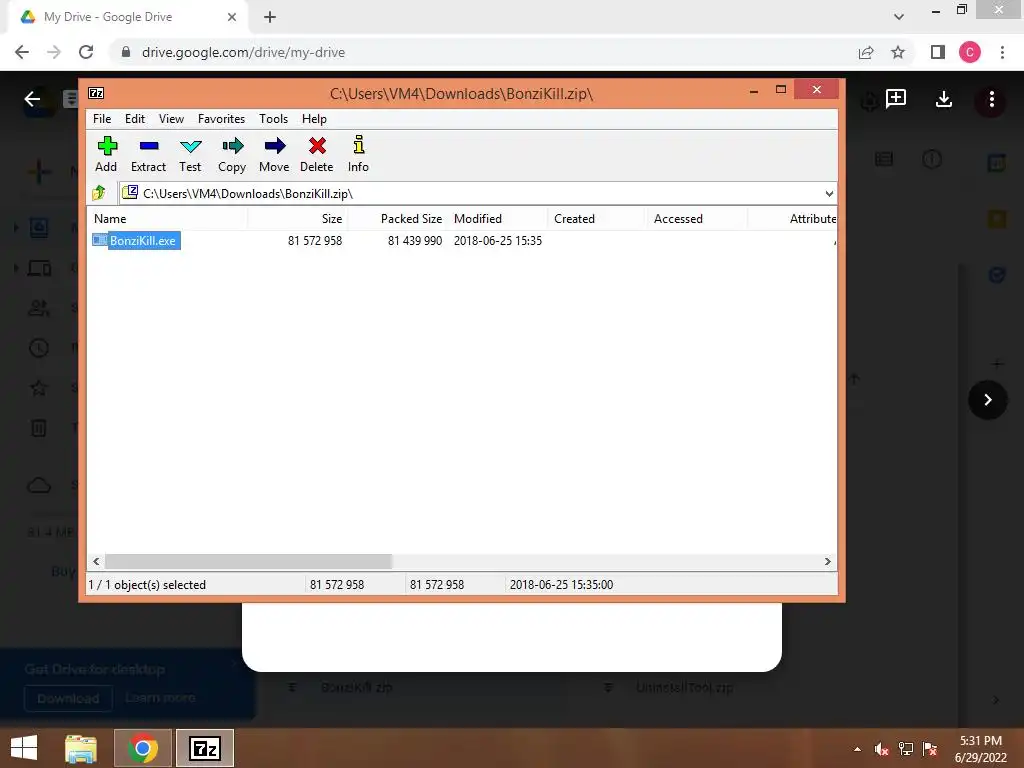Viewport: 1024px width, 768px height.
Task: Open the Favorites menu
Action: [221, 119]
